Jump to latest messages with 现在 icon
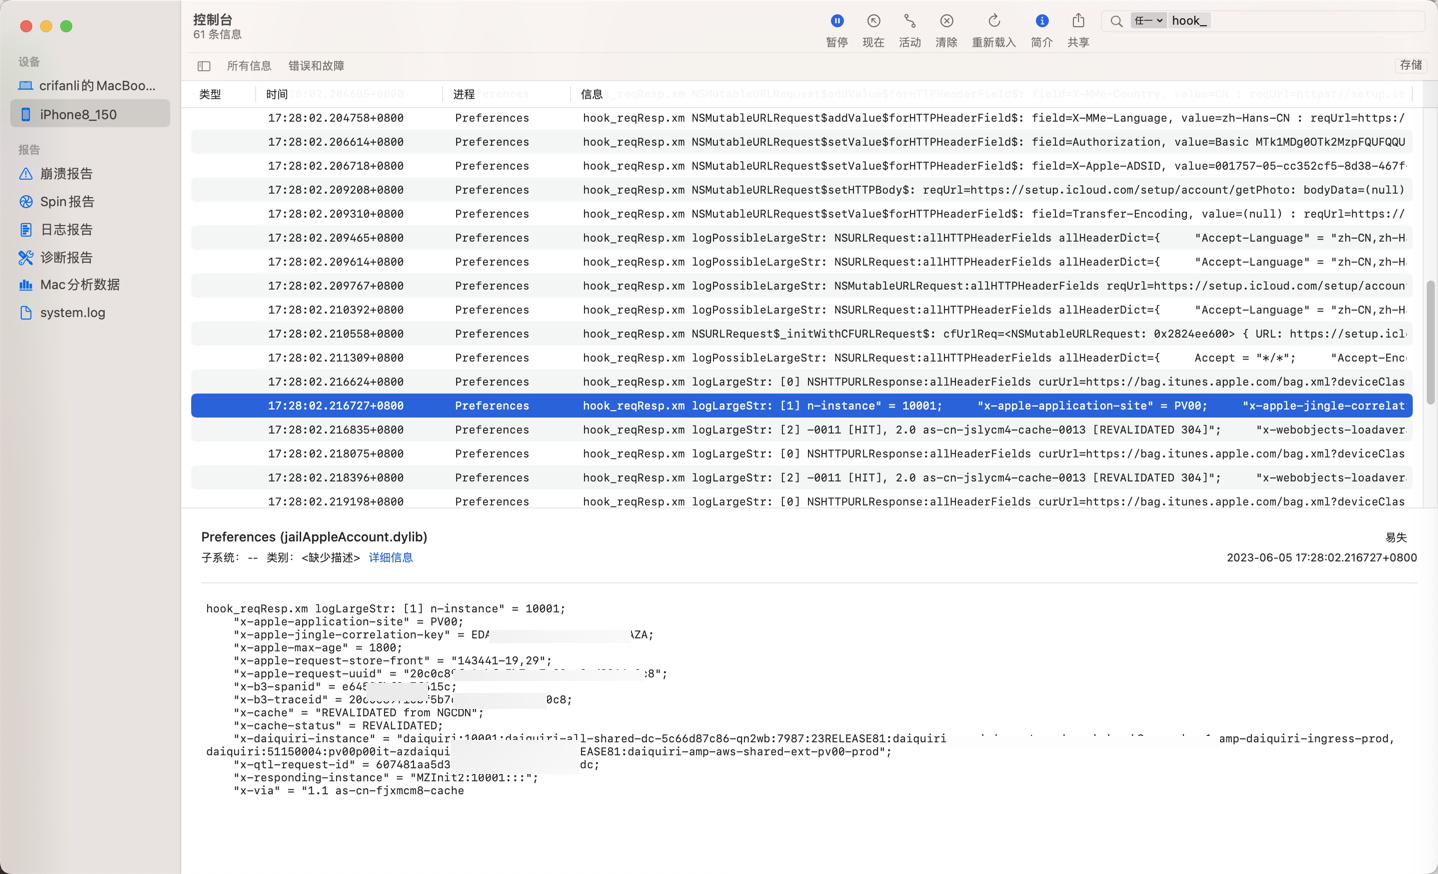 (x=873, y=21)
